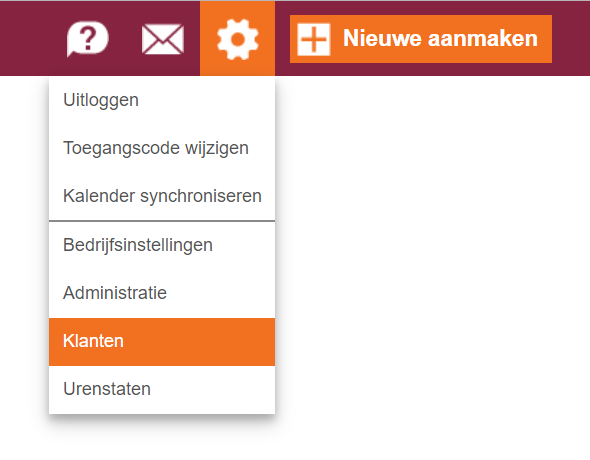Choose Kalender synchroniseren
590x460 pixels.
pyautogui.click(x=162, y=196)
